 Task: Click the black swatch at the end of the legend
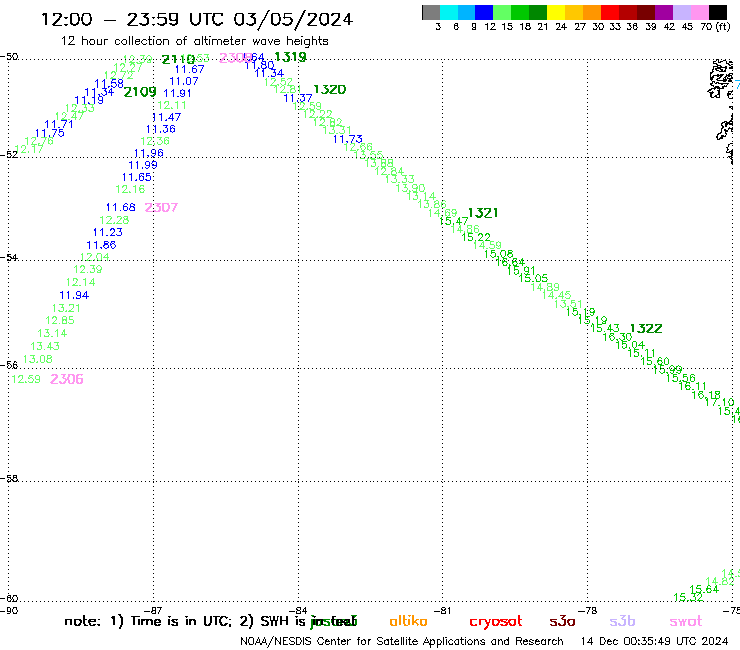coord(718,12)
